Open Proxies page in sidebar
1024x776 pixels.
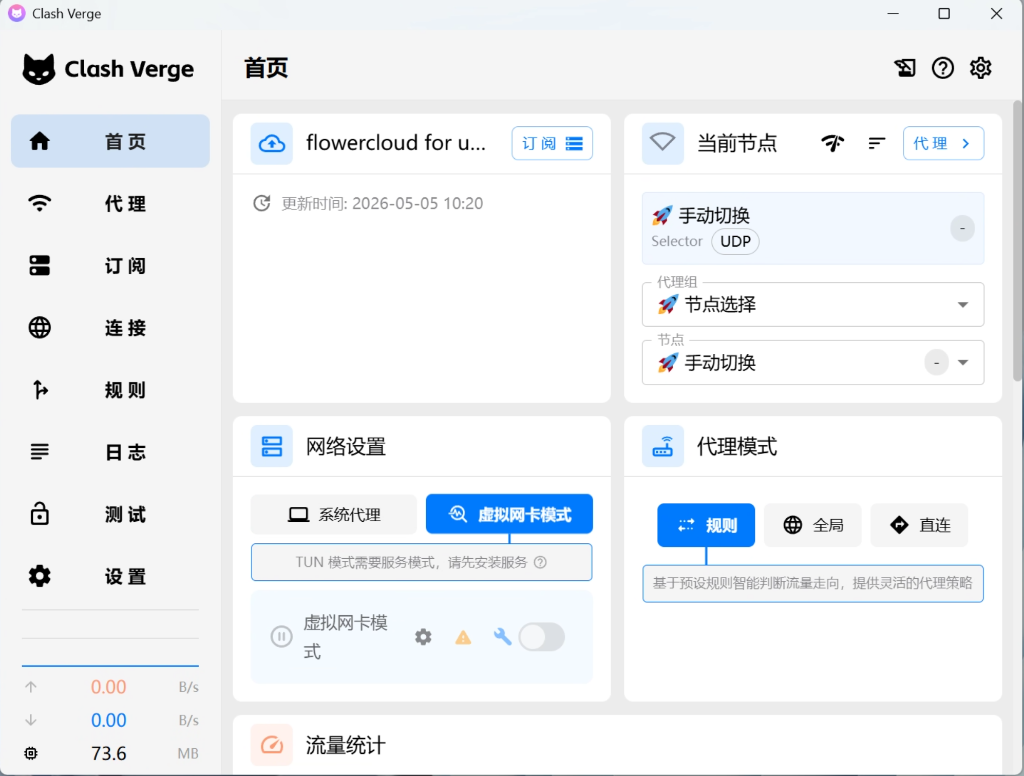pyautogui.click(x=110, y=203)
